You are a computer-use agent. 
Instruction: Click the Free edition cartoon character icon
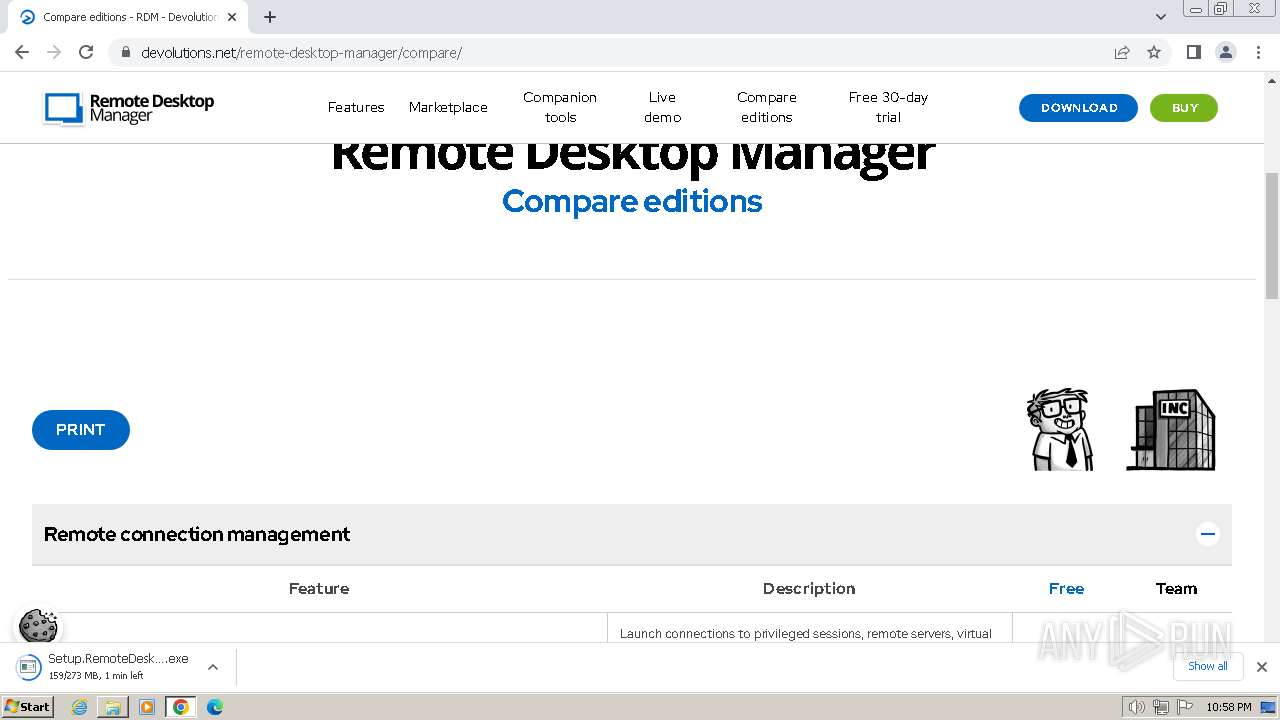(x=1060, y=430)
